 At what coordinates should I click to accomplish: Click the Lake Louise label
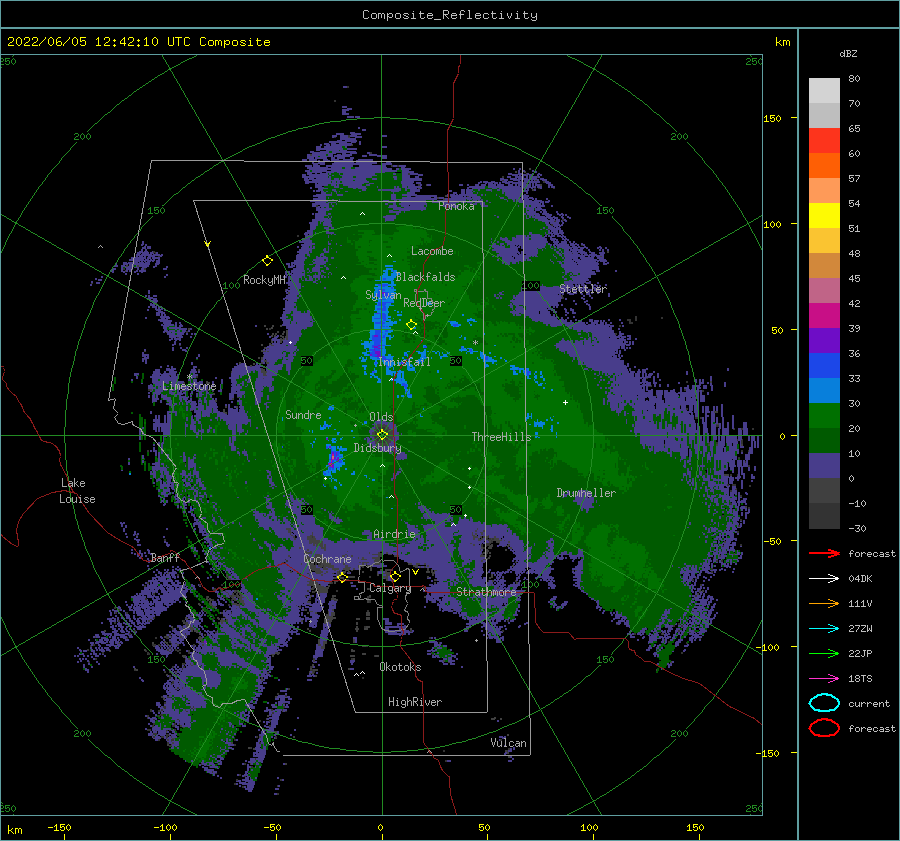77,491
